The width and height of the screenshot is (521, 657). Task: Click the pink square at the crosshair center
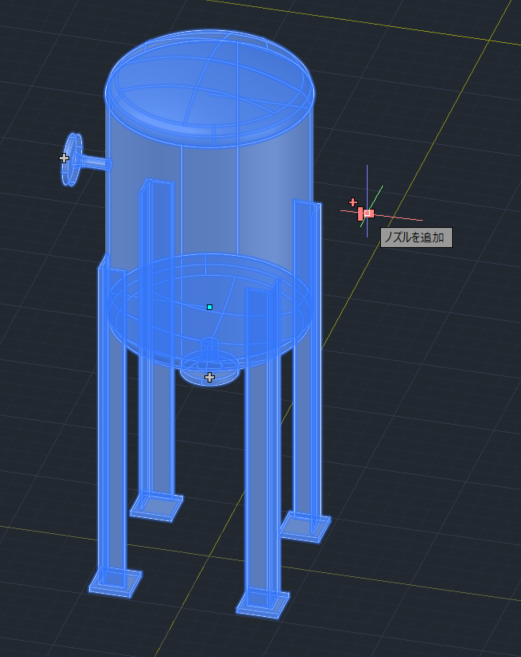point(368,213)
